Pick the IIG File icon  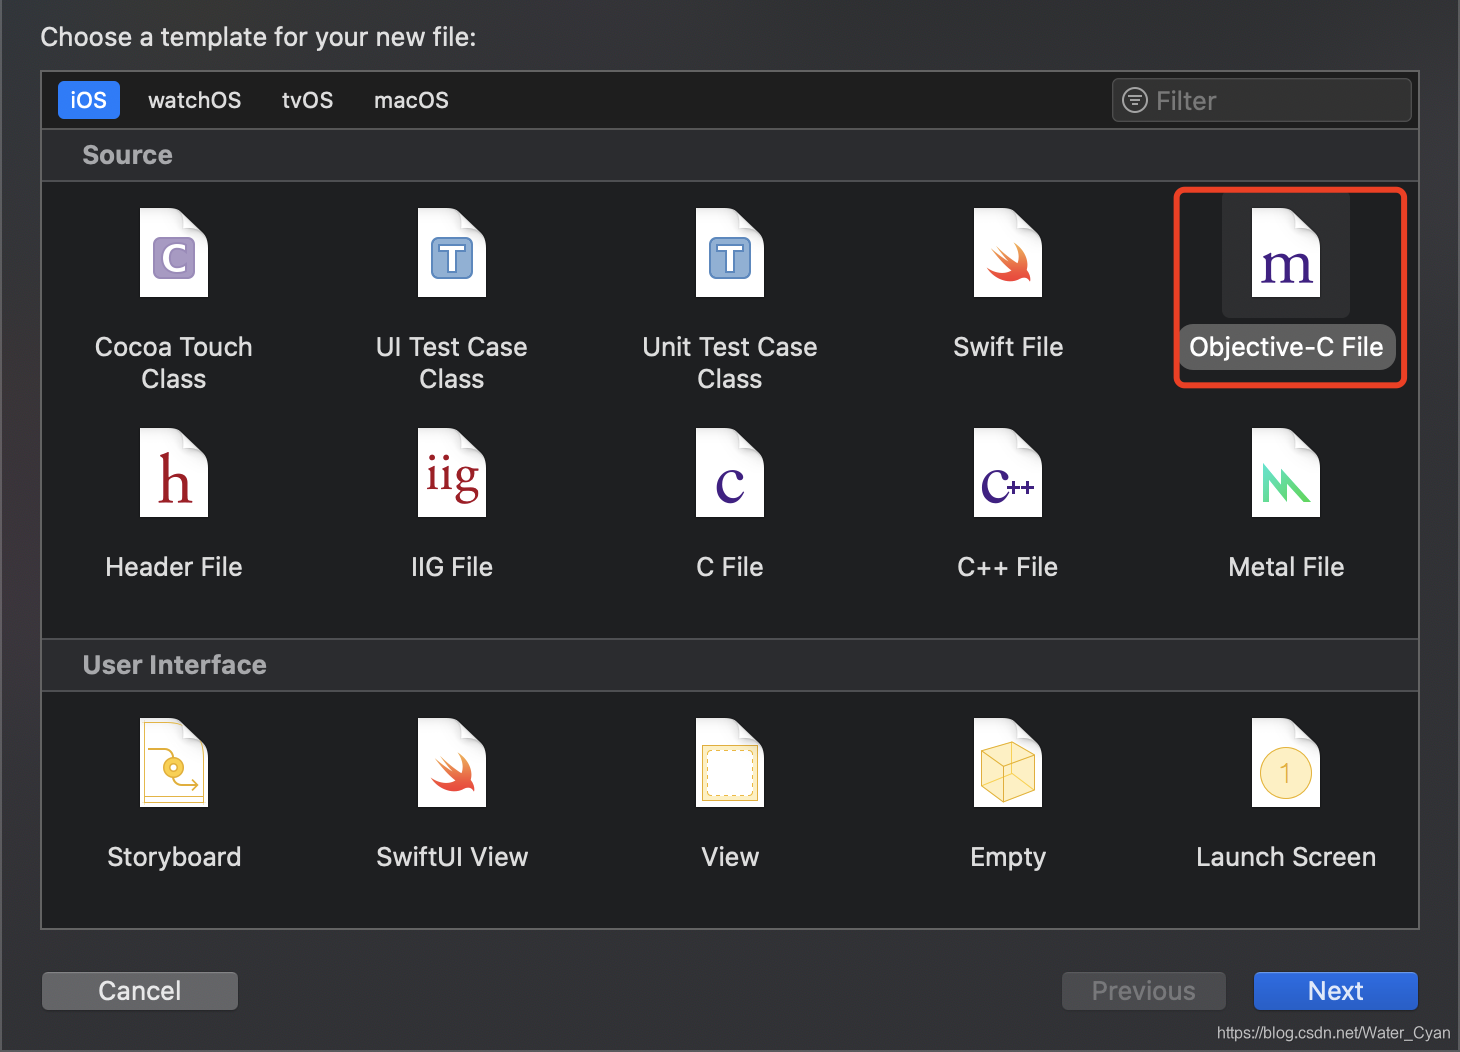(452, 473)
